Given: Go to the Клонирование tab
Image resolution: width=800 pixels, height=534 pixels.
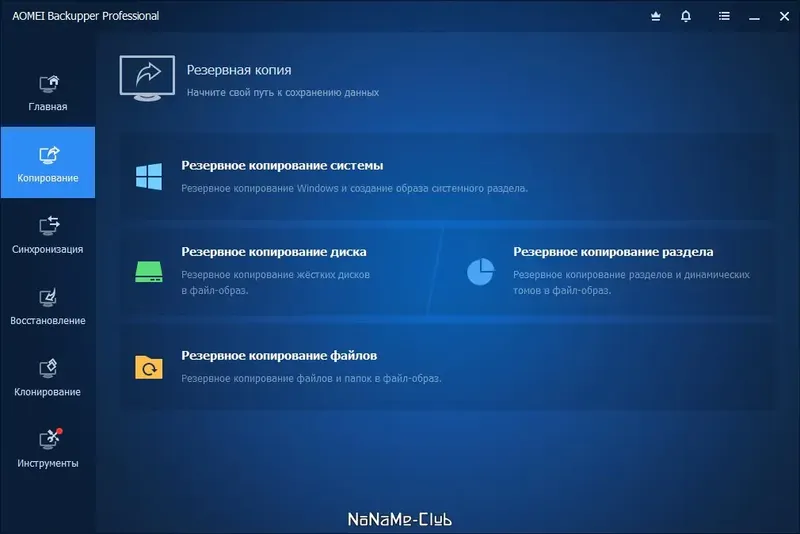Looking at the screenshot, I should tap(48, 377).
